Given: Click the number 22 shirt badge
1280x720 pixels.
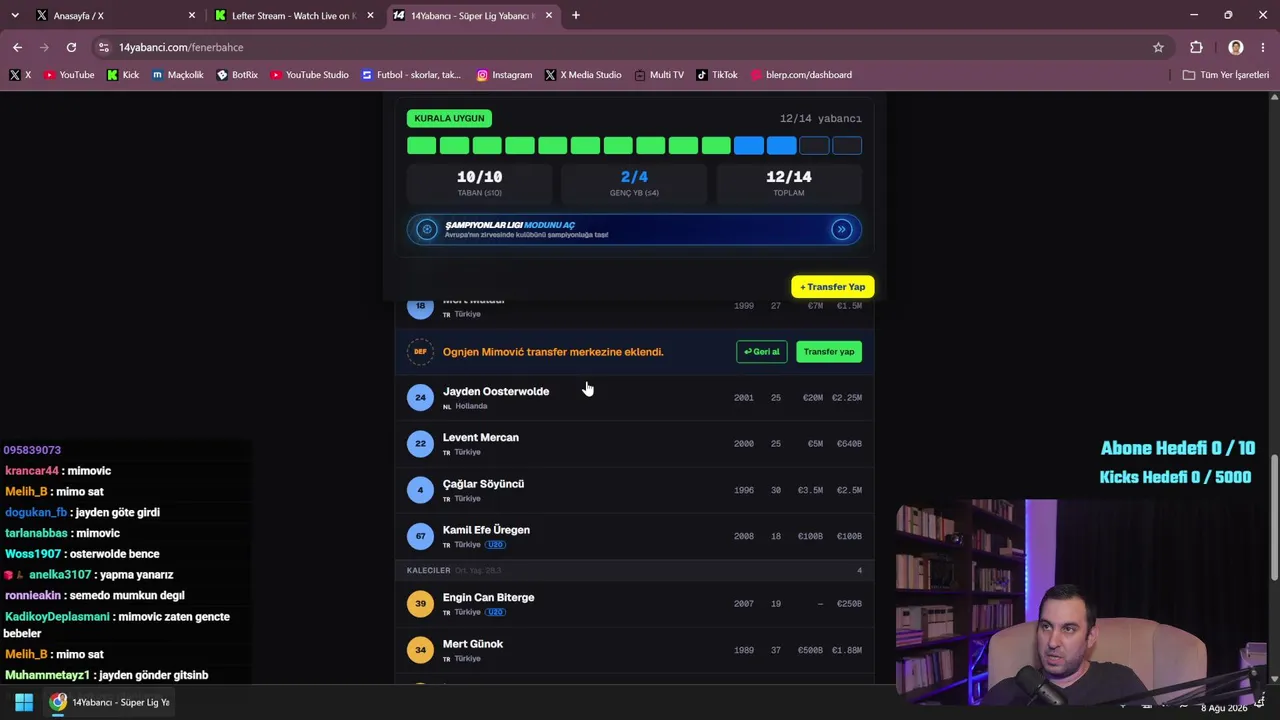Looking at the screenshot, I should coord(420,444).
